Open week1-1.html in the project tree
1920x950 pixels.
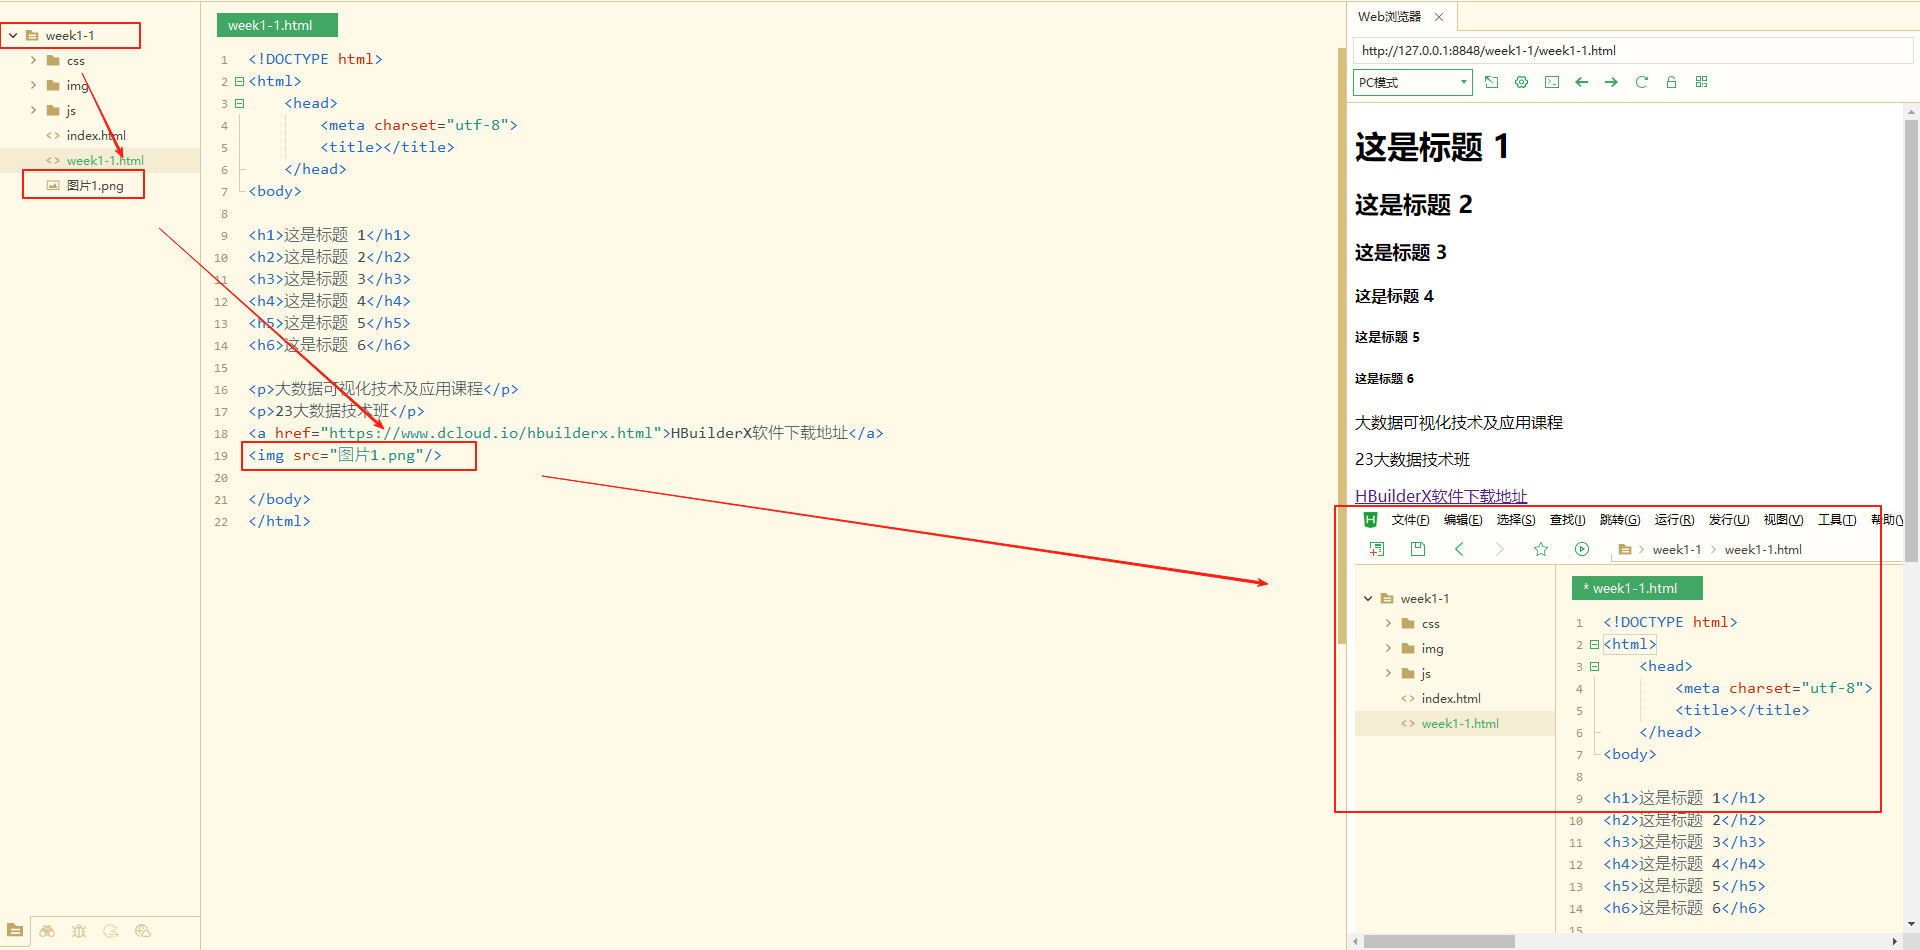[x=105, y=161]
